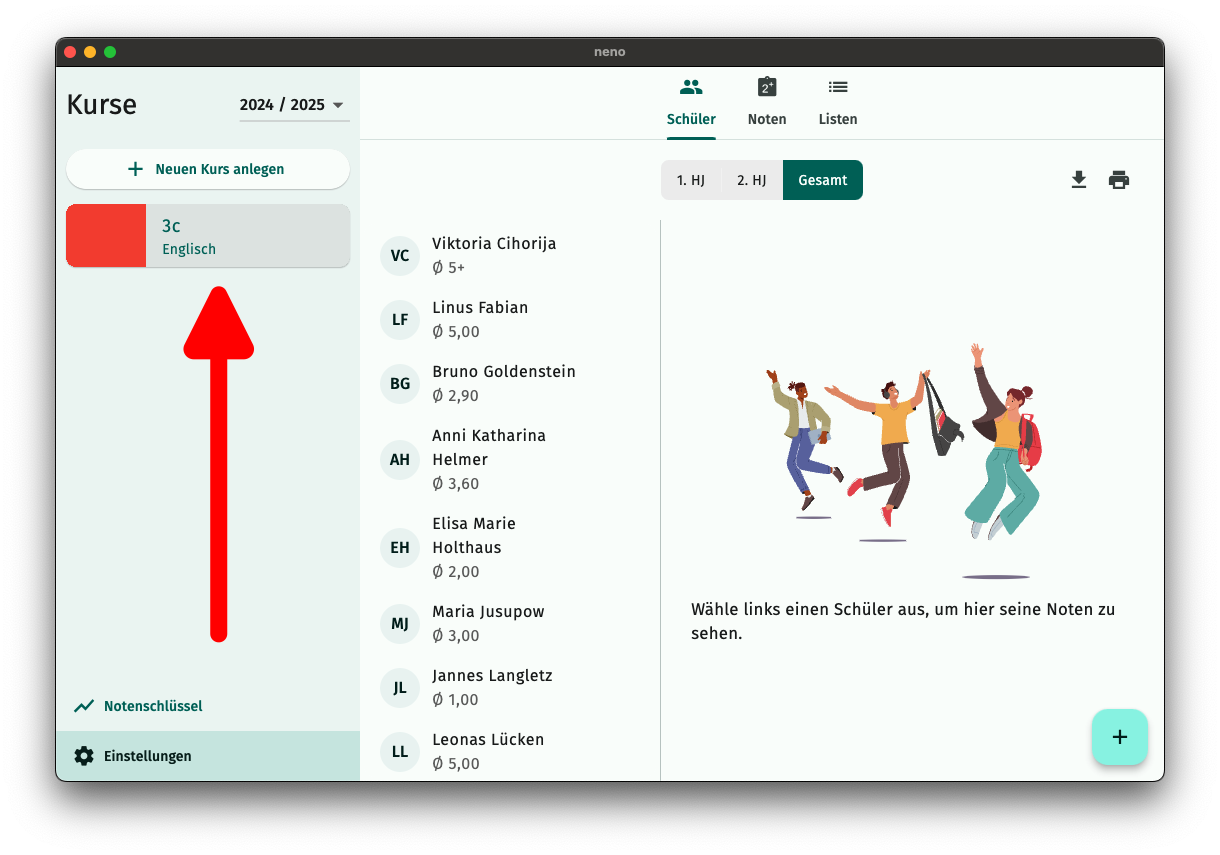Open the Schüler tab
The image size is (1220, 855).
(691, 103)
